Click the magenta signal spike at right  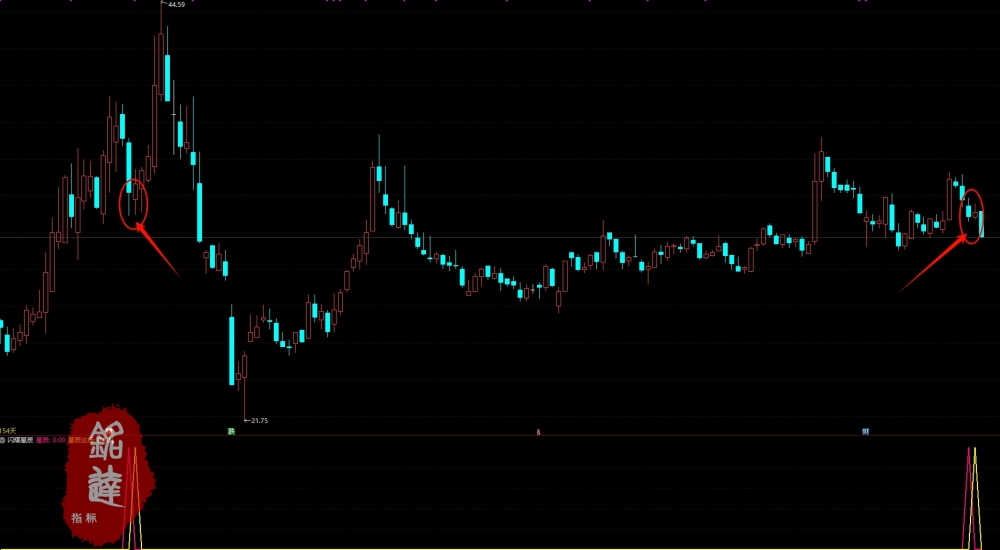point(969,498)
